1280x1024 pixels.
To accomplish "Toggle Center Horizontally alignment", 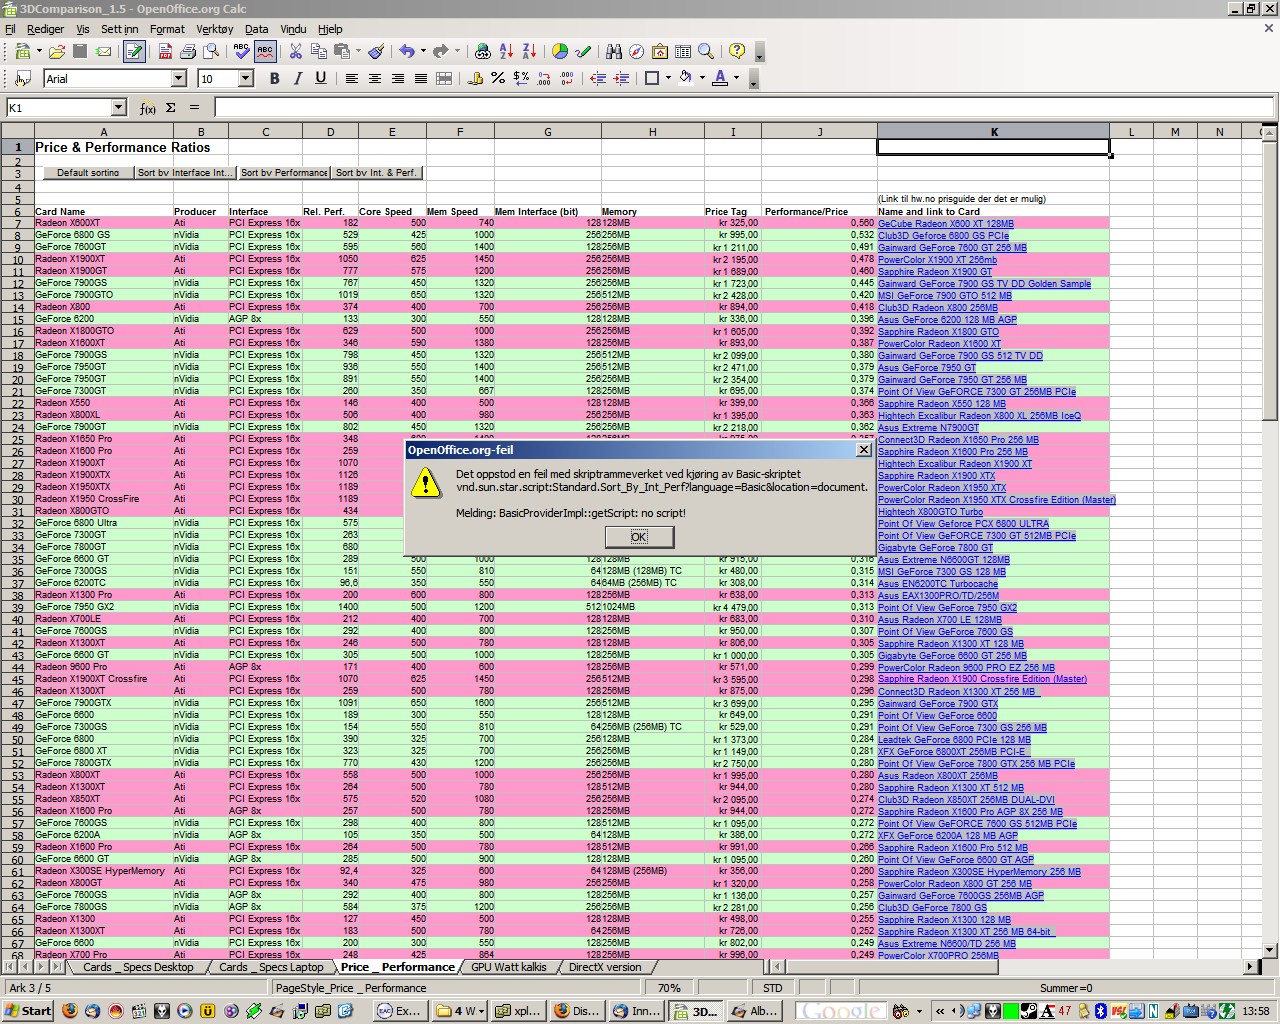I will pyautogui.click(x=375, y=78).
